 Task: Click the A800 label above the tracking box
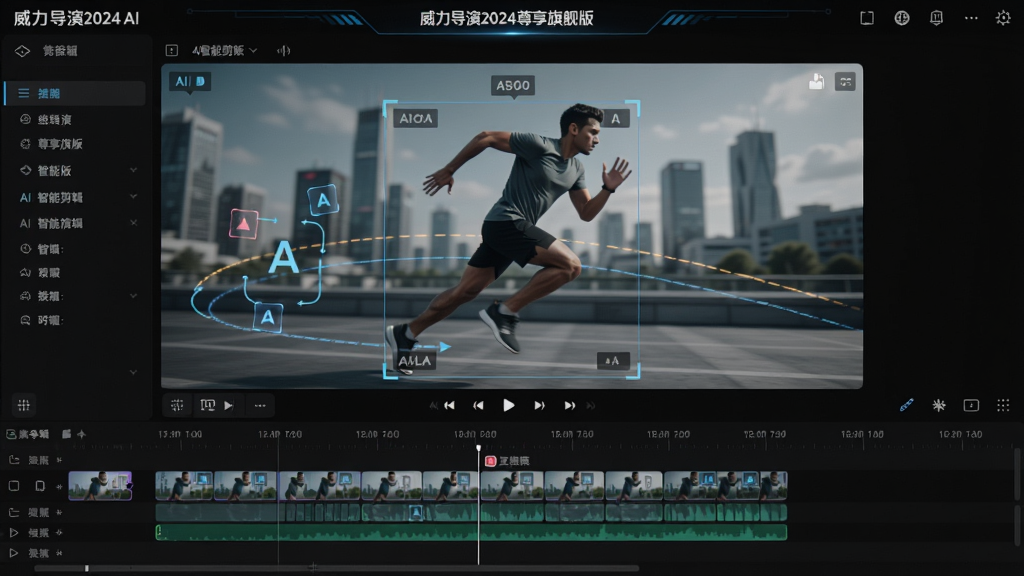(x=513, y=86)
